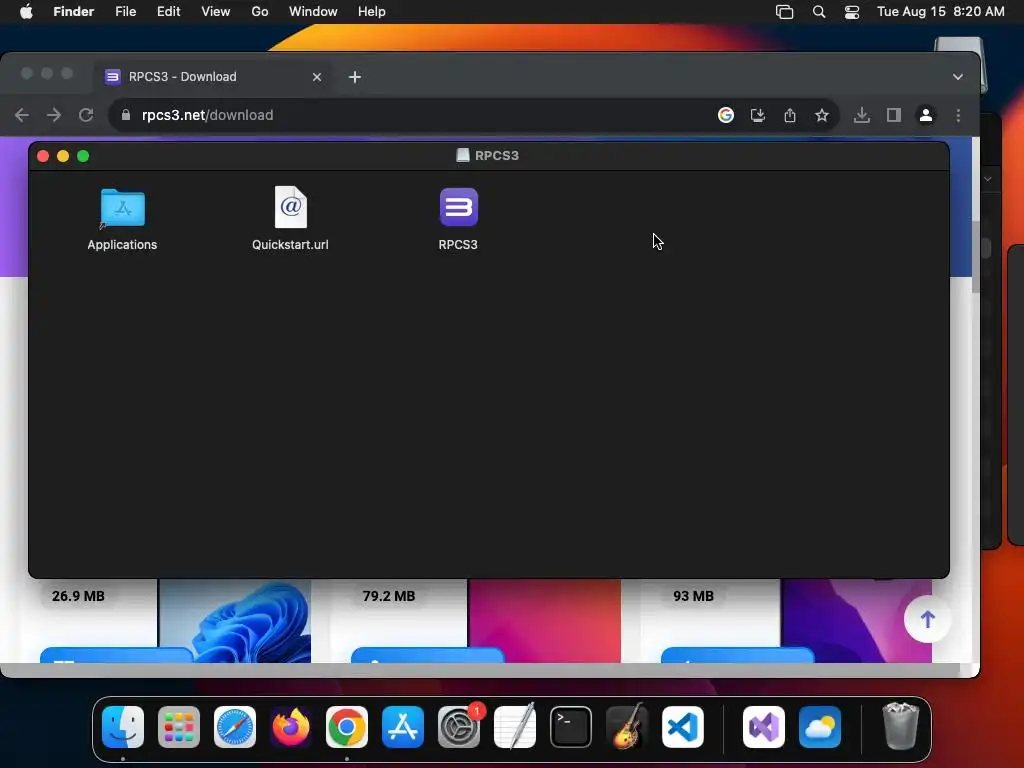Open the View menu
The height and width of the screenshot is (768, 1024).
(216, 12)
